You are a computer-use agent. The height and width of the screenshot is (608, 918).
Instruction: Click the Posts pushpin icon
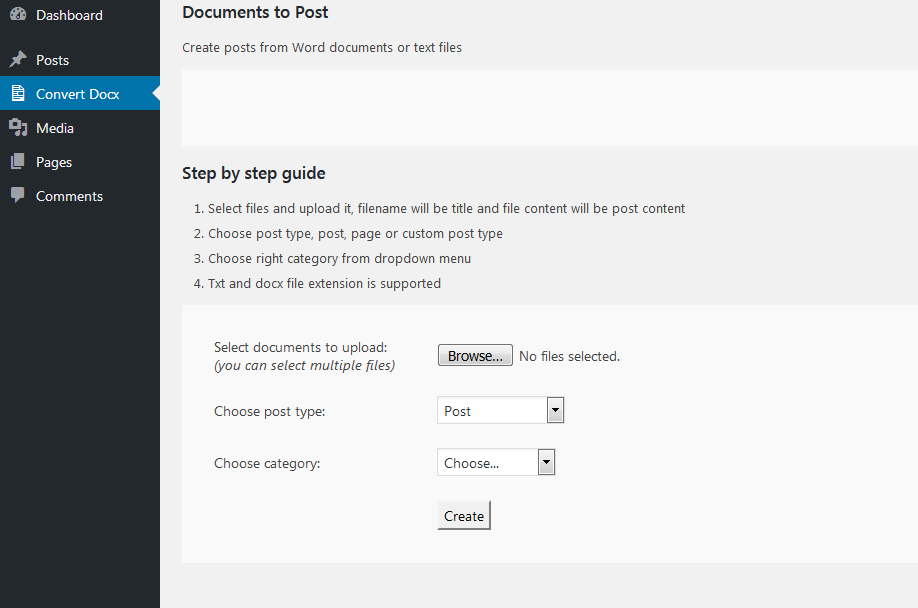tap(18, 59)
